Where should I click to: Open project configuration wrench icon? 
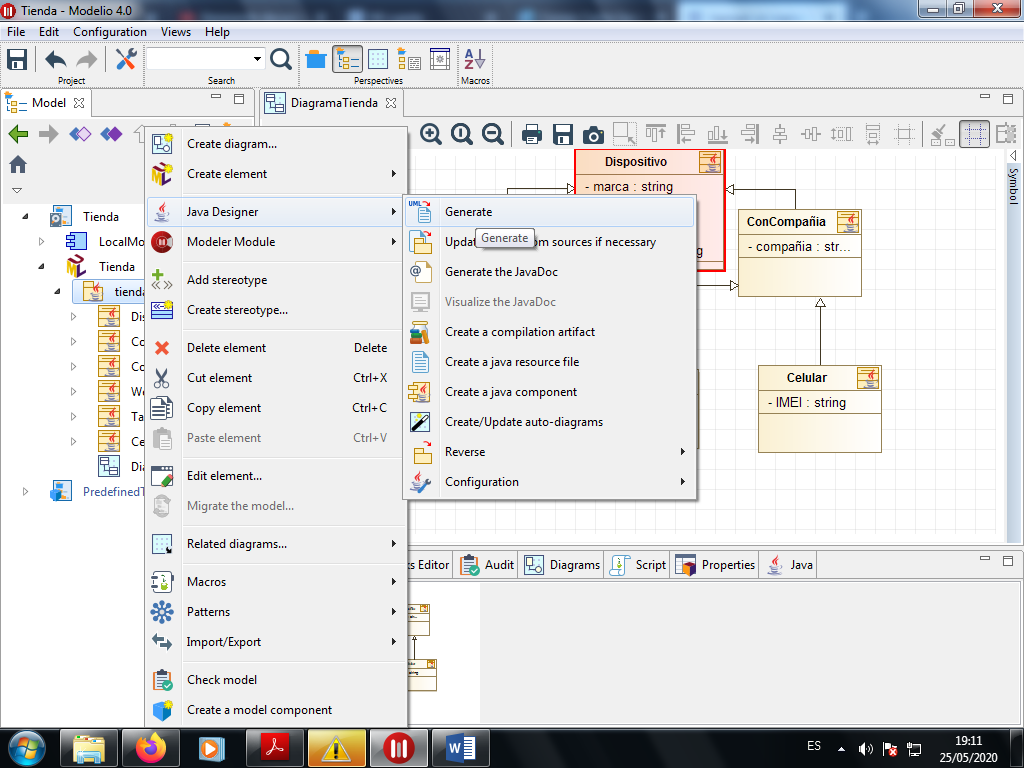[125, 59]
